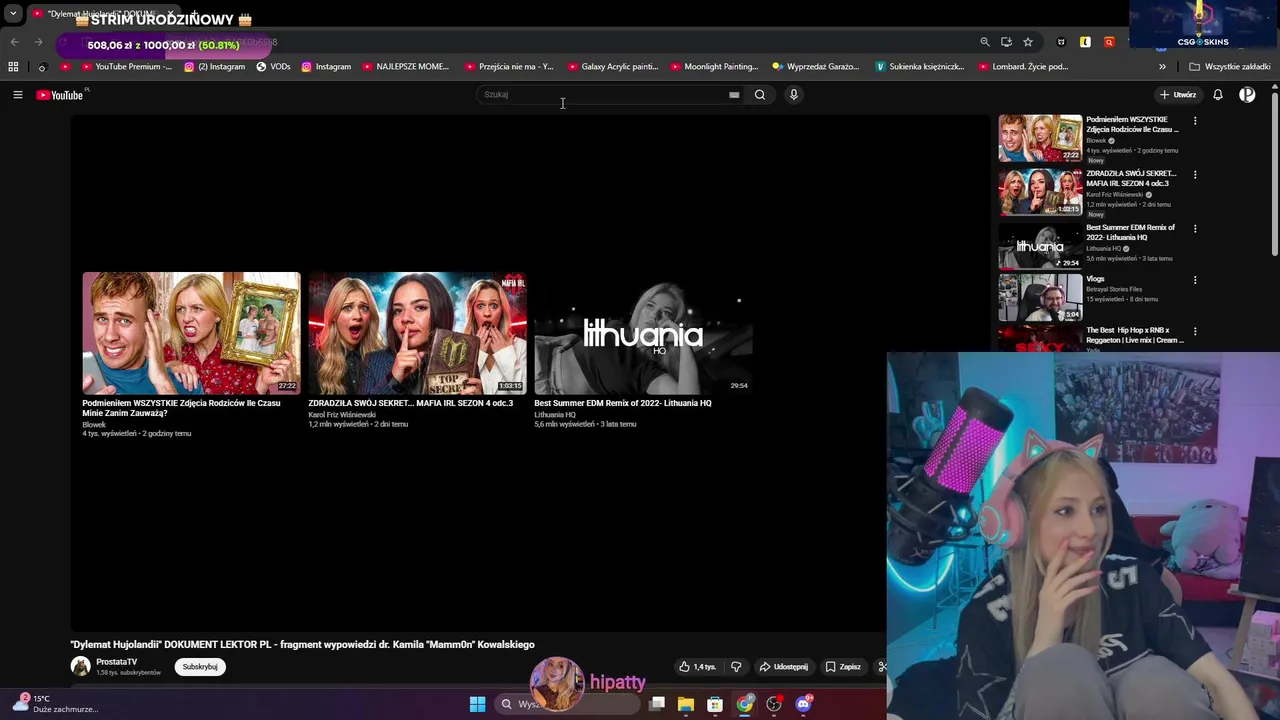Open the Sukienka księżniczk... bookmark

pyautogui.click(x=920, y=67)
